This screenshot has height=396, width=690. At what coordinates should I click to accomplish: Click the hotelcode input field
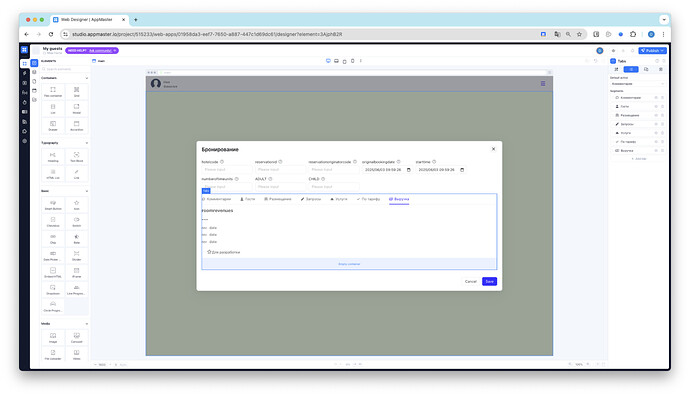pos(226,169)
